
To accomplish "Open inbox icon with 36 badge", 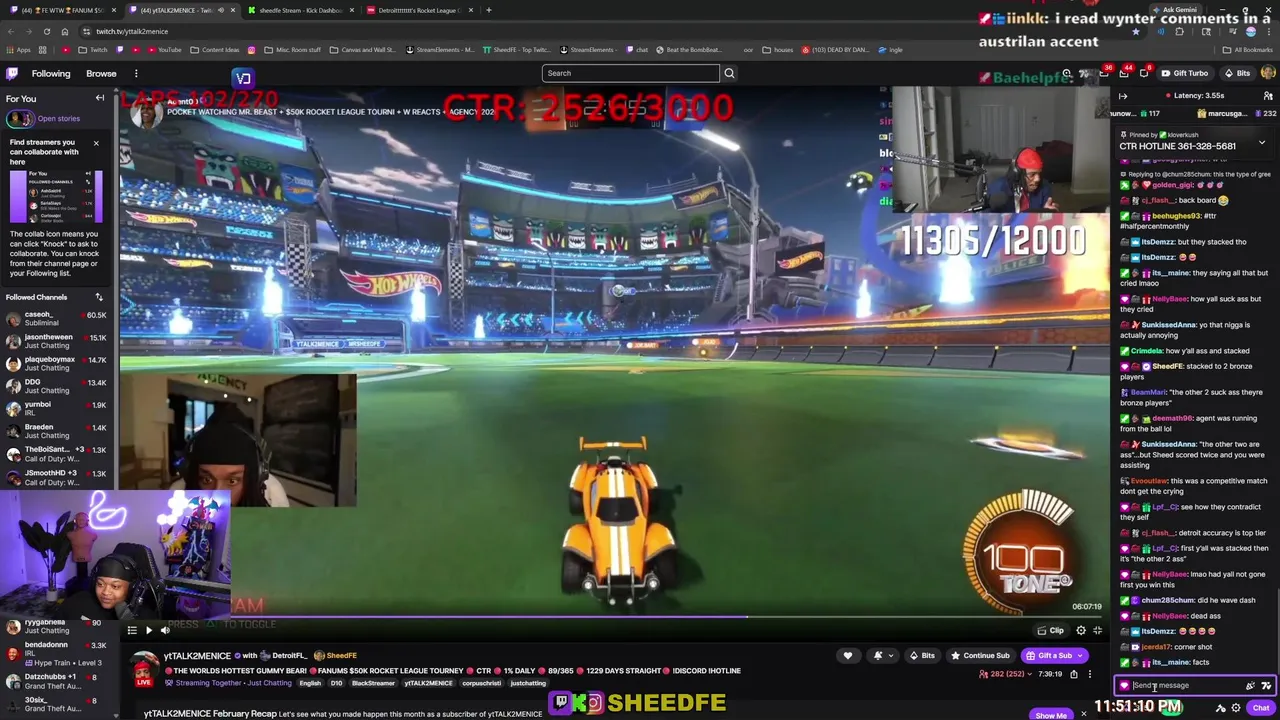I will tap(1102, 73).
